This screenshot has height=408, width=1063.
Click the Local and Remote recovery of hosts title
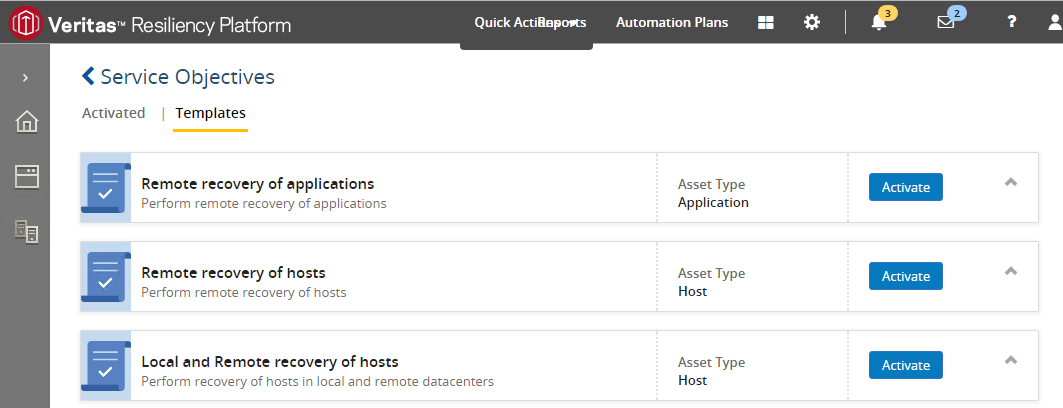pyautogui.click(x=270, y=362)
